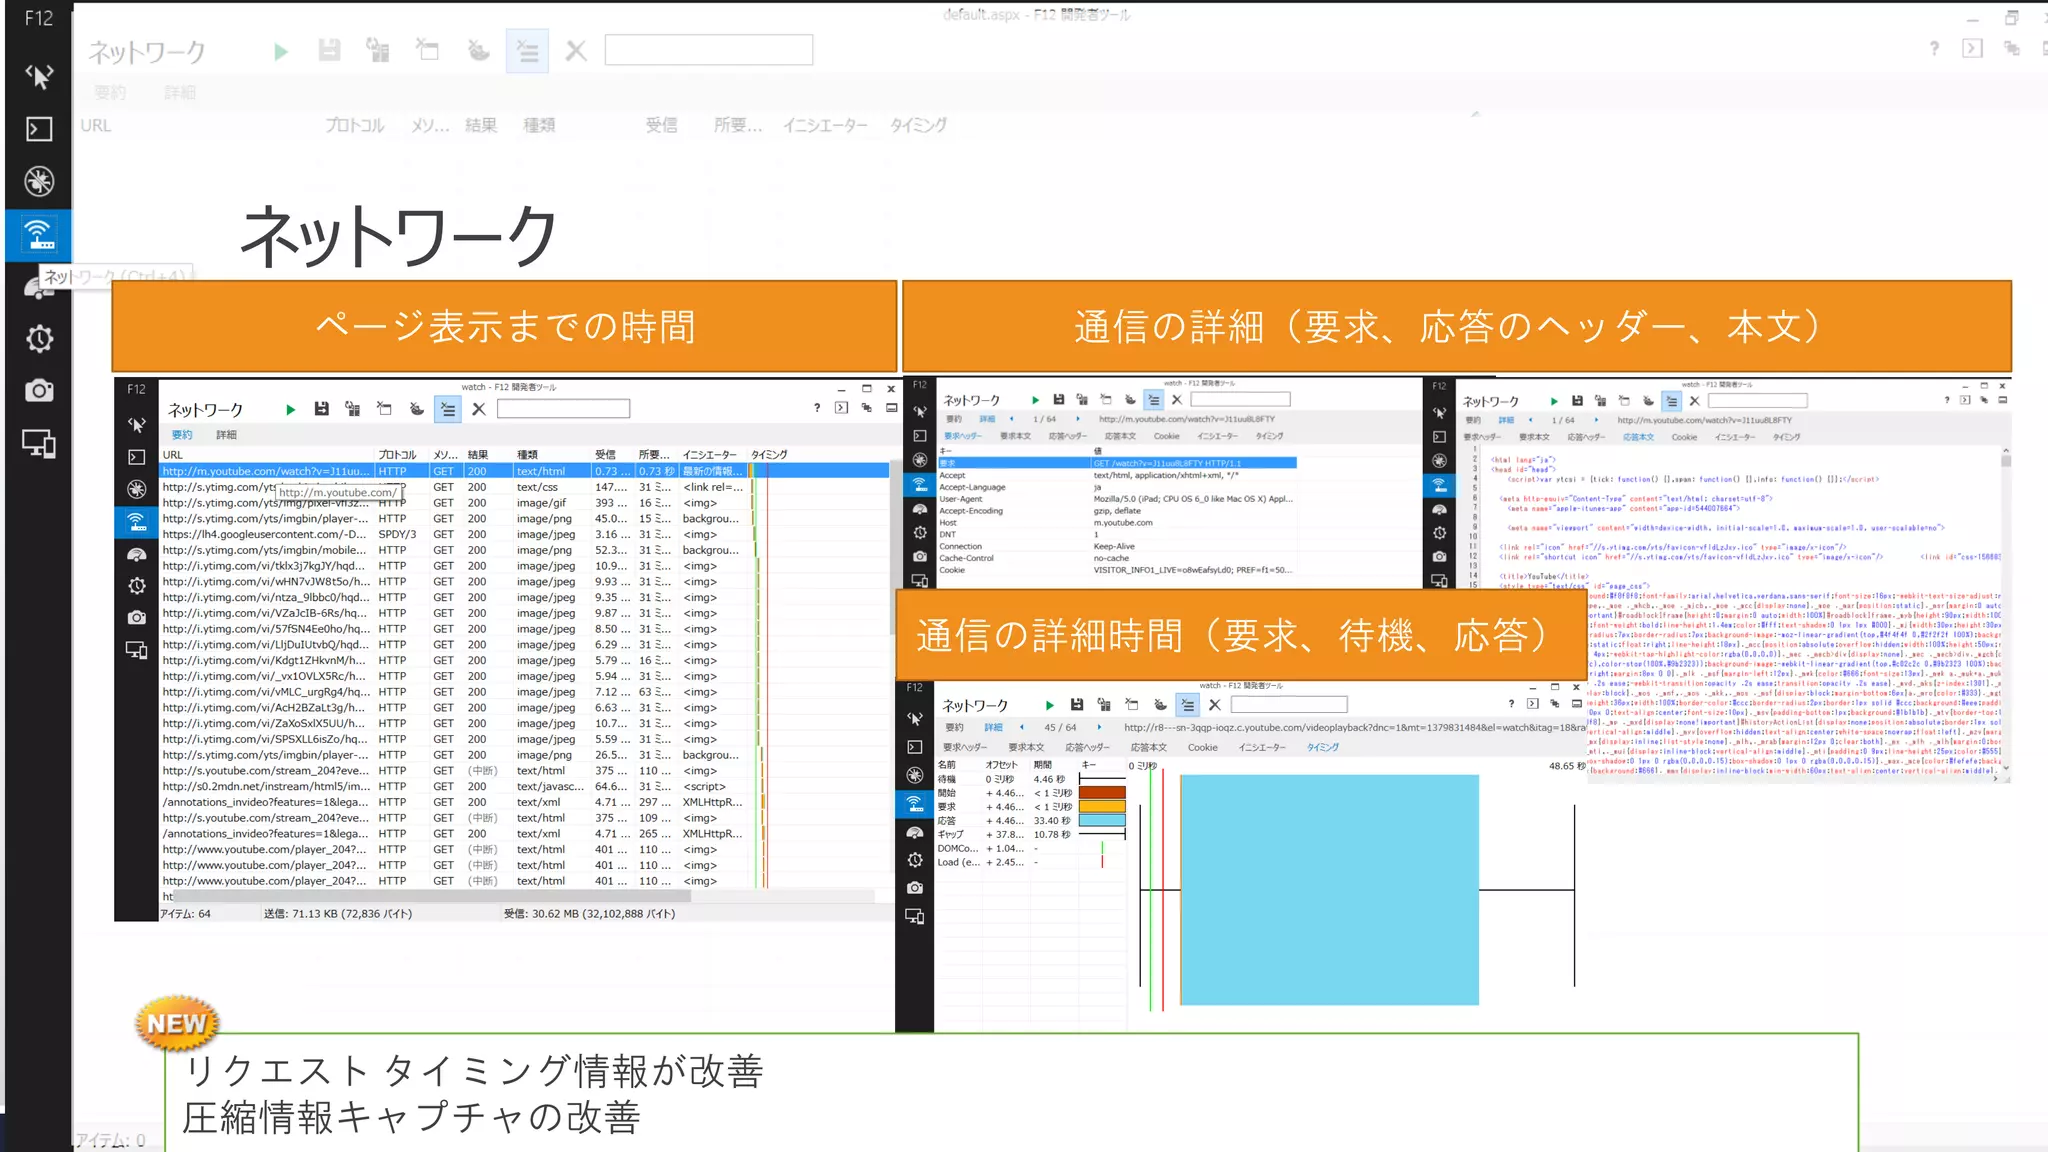
Task: Select blue 応答本文 tab in response-body screenshot
Action: click(x=1637, y=437)
